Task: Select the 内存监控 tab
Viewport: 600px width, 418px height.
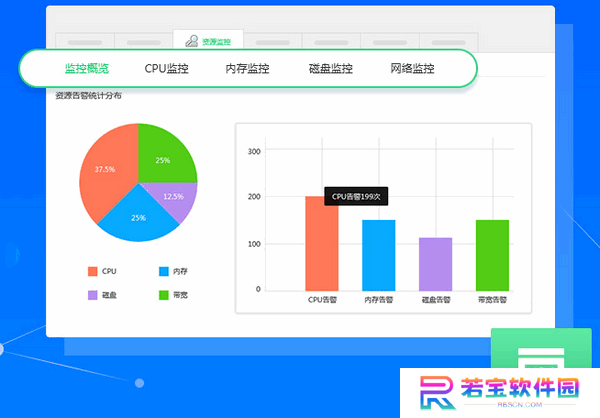Action: pyautogui.click(x=247, y=69)
